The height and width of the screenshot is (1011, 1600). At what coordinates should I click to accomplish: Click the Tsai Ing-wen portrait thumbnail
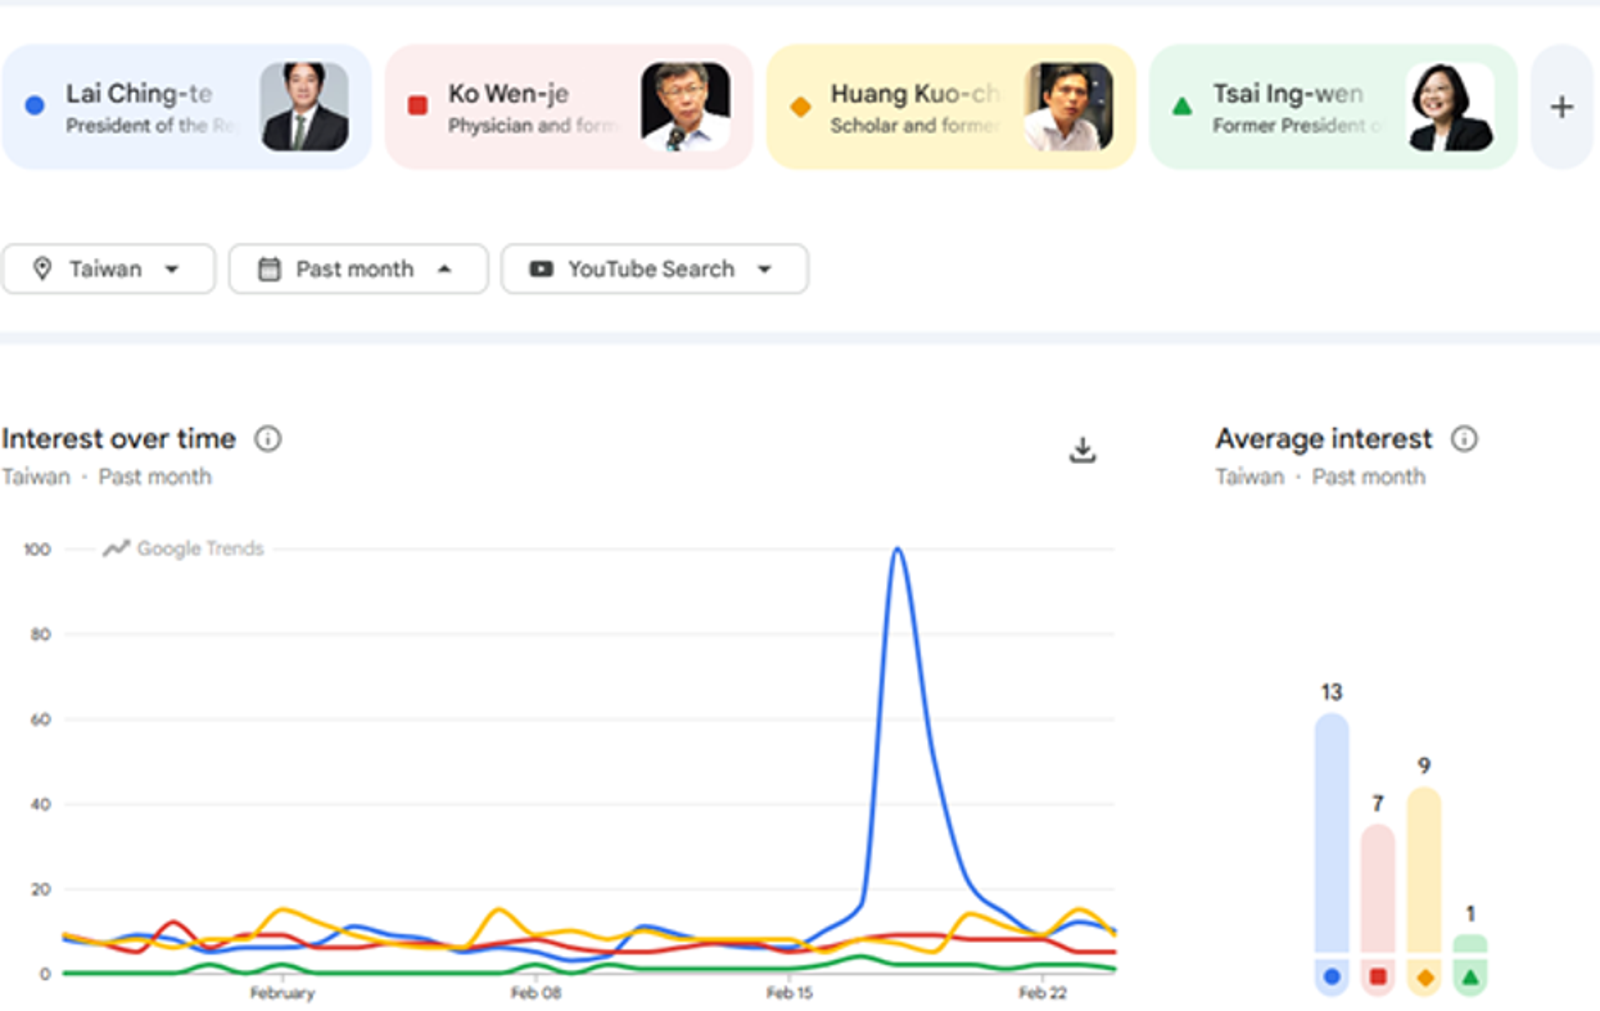1449,107
